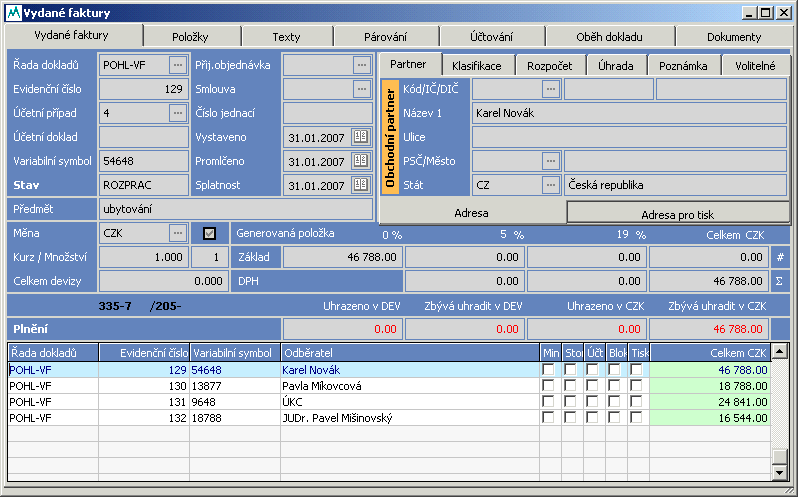Open calendar picker for Promlčeno date
Image resolution: width=798 pixels, height=497 pixels.
360,161
